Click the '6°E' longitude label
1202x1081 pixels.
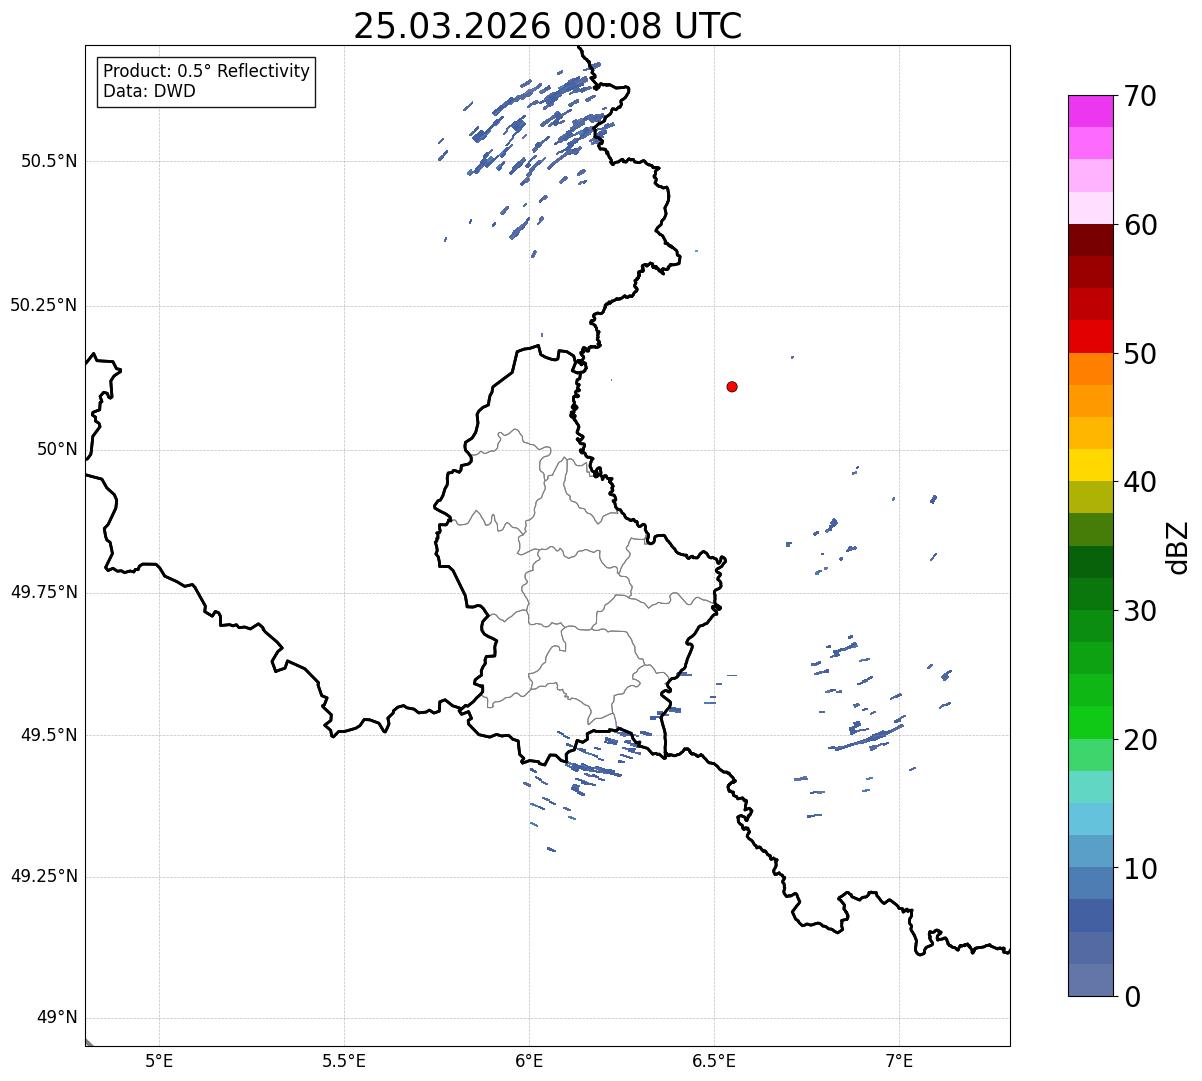click(x=529, y=1061)
